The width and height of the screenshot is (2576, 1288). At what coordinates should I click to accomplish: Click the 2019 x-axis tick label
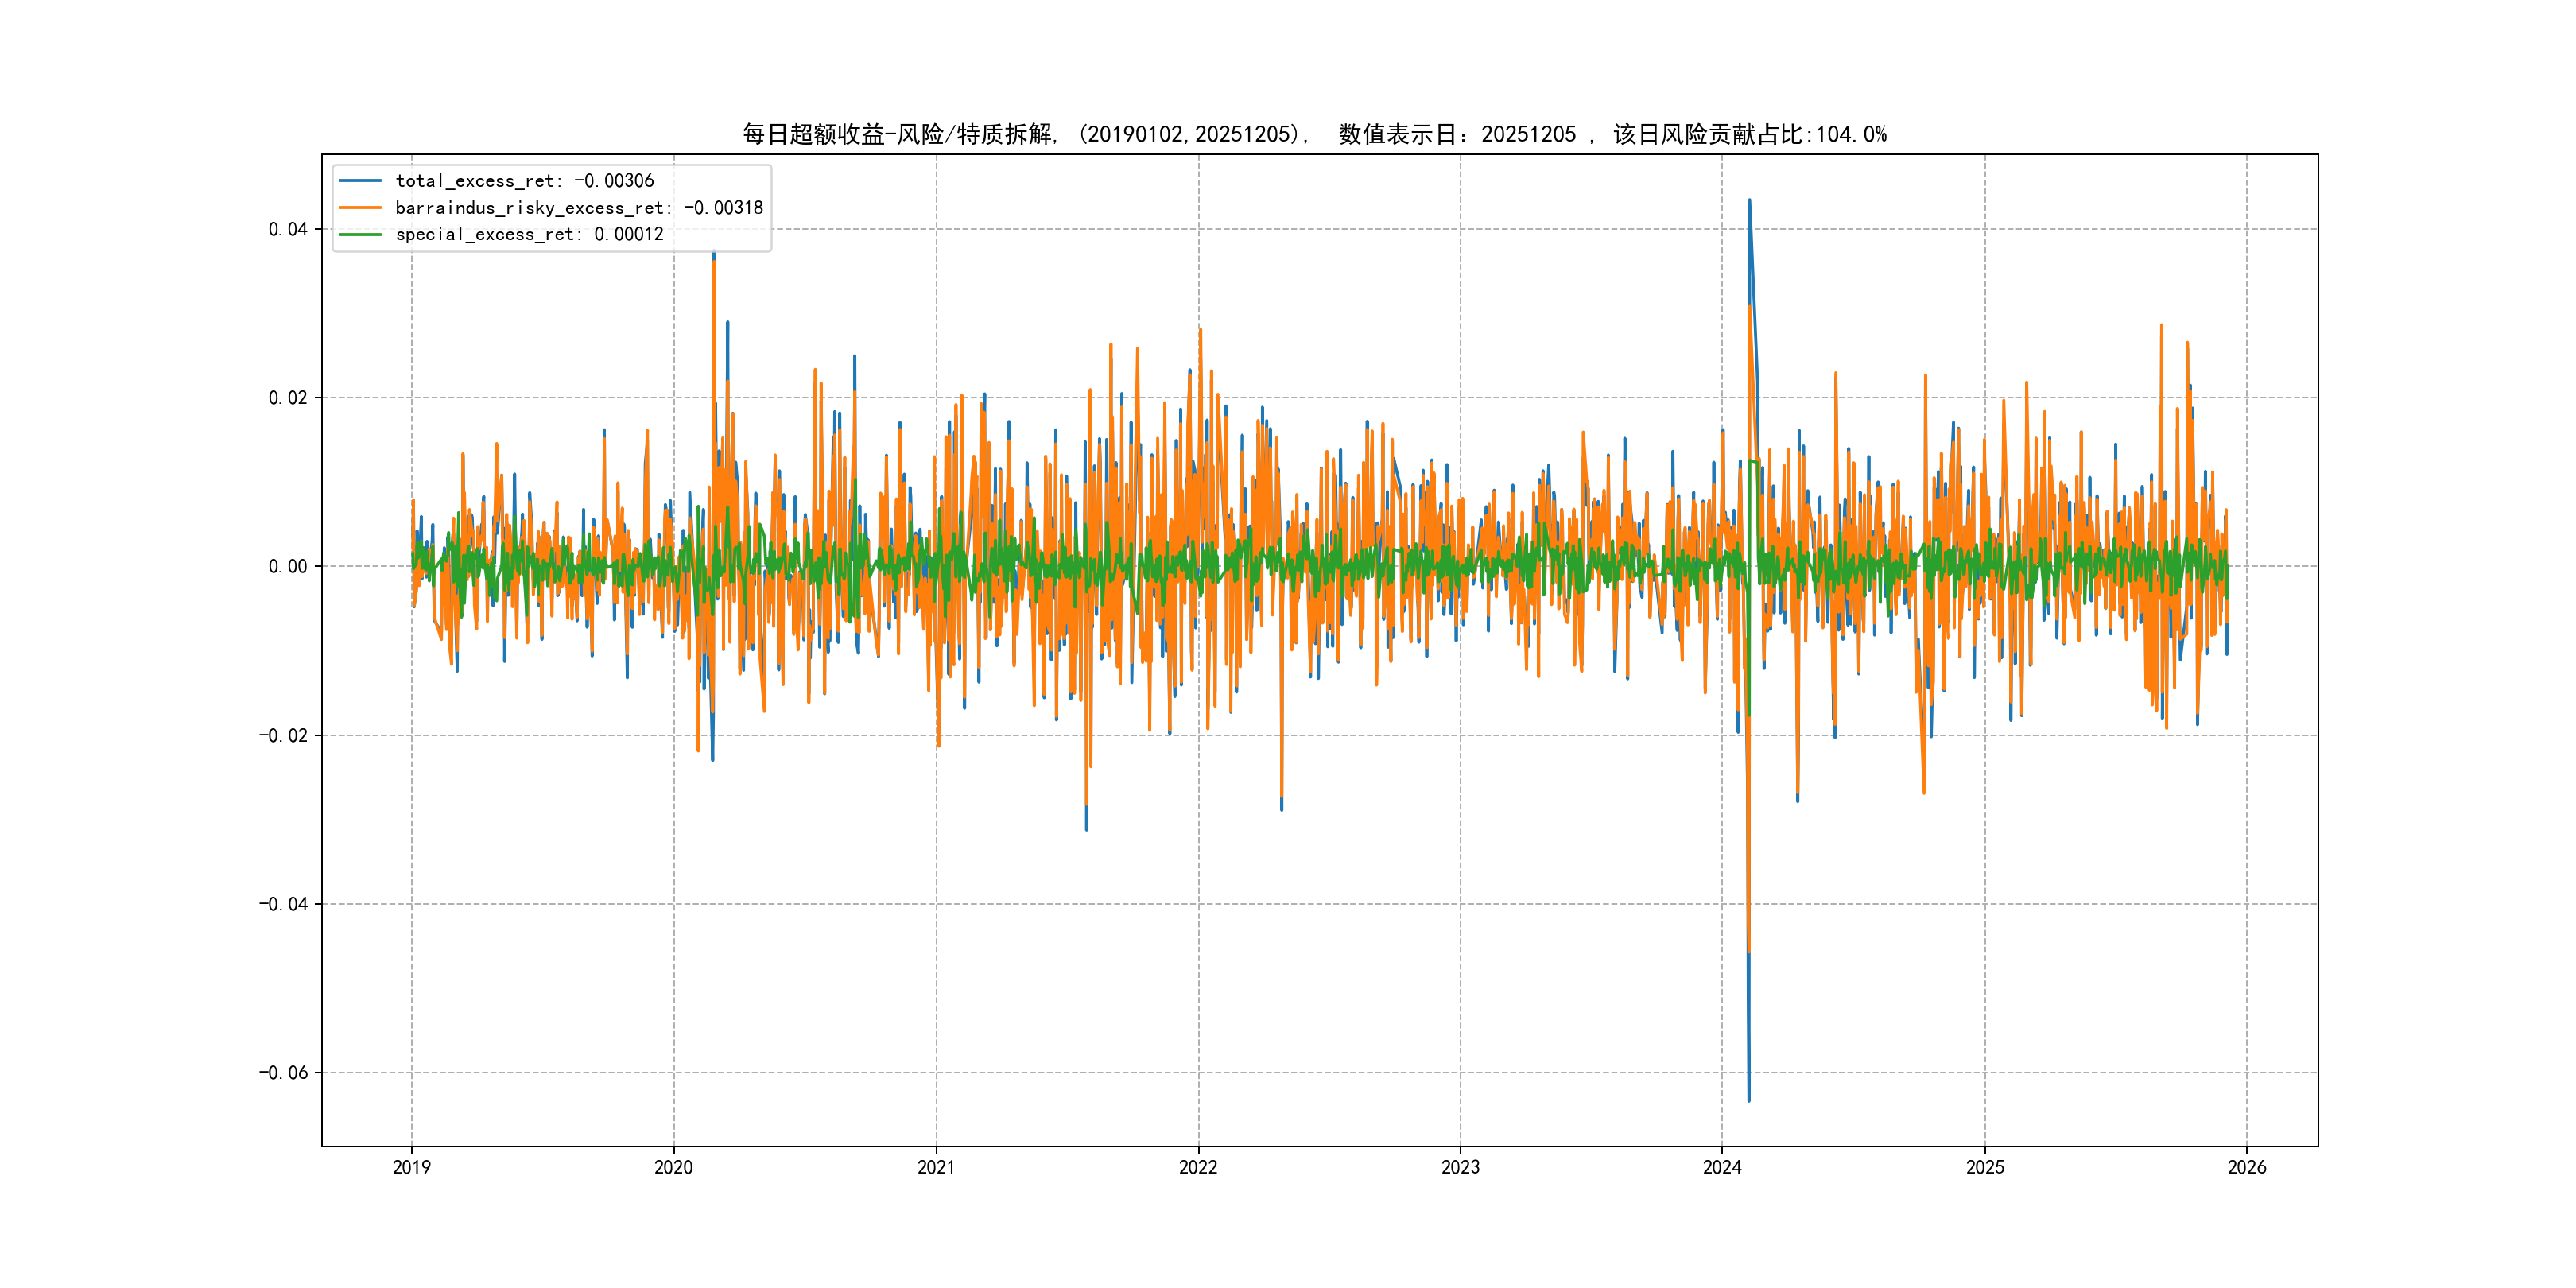(x=411, y=1167)
